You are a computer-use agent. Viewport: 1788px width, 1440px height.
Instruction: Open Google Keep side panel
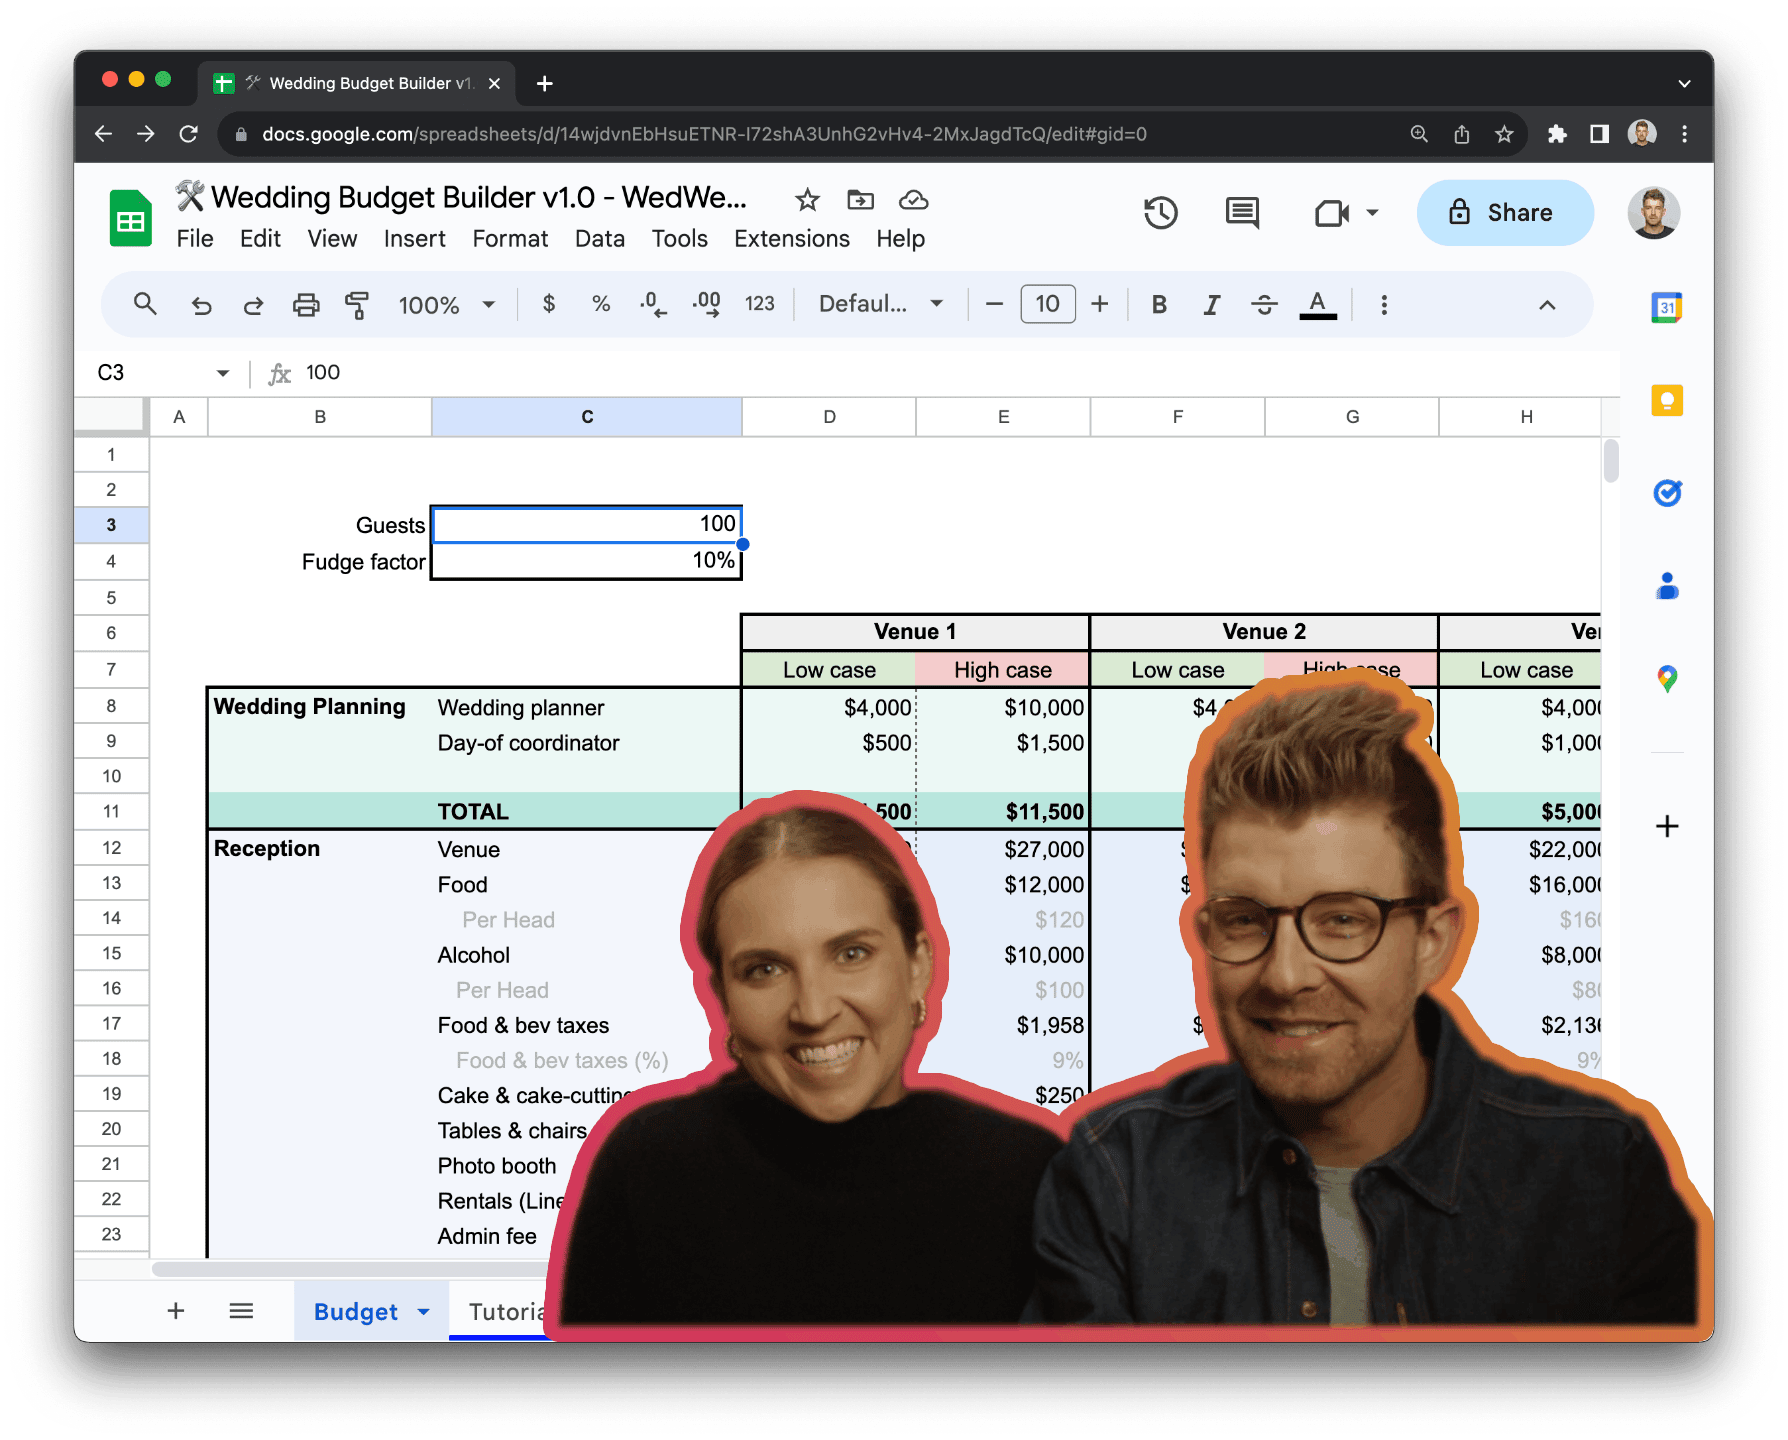pyautogui.click(x=1665, y=400)
